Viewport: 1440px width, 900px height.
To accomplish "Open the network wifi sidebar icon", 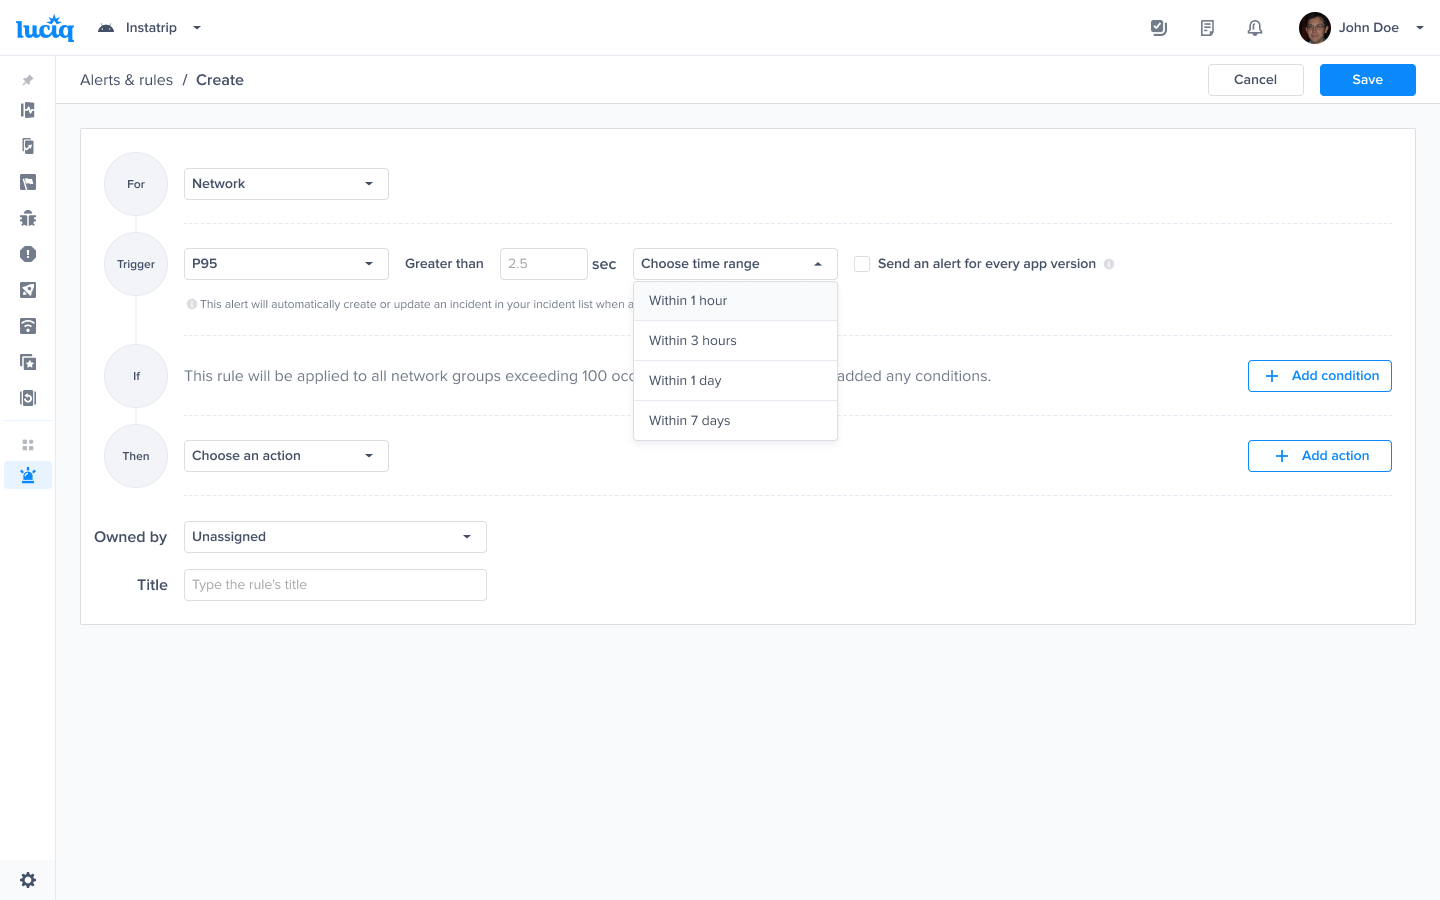I will 28,326.
